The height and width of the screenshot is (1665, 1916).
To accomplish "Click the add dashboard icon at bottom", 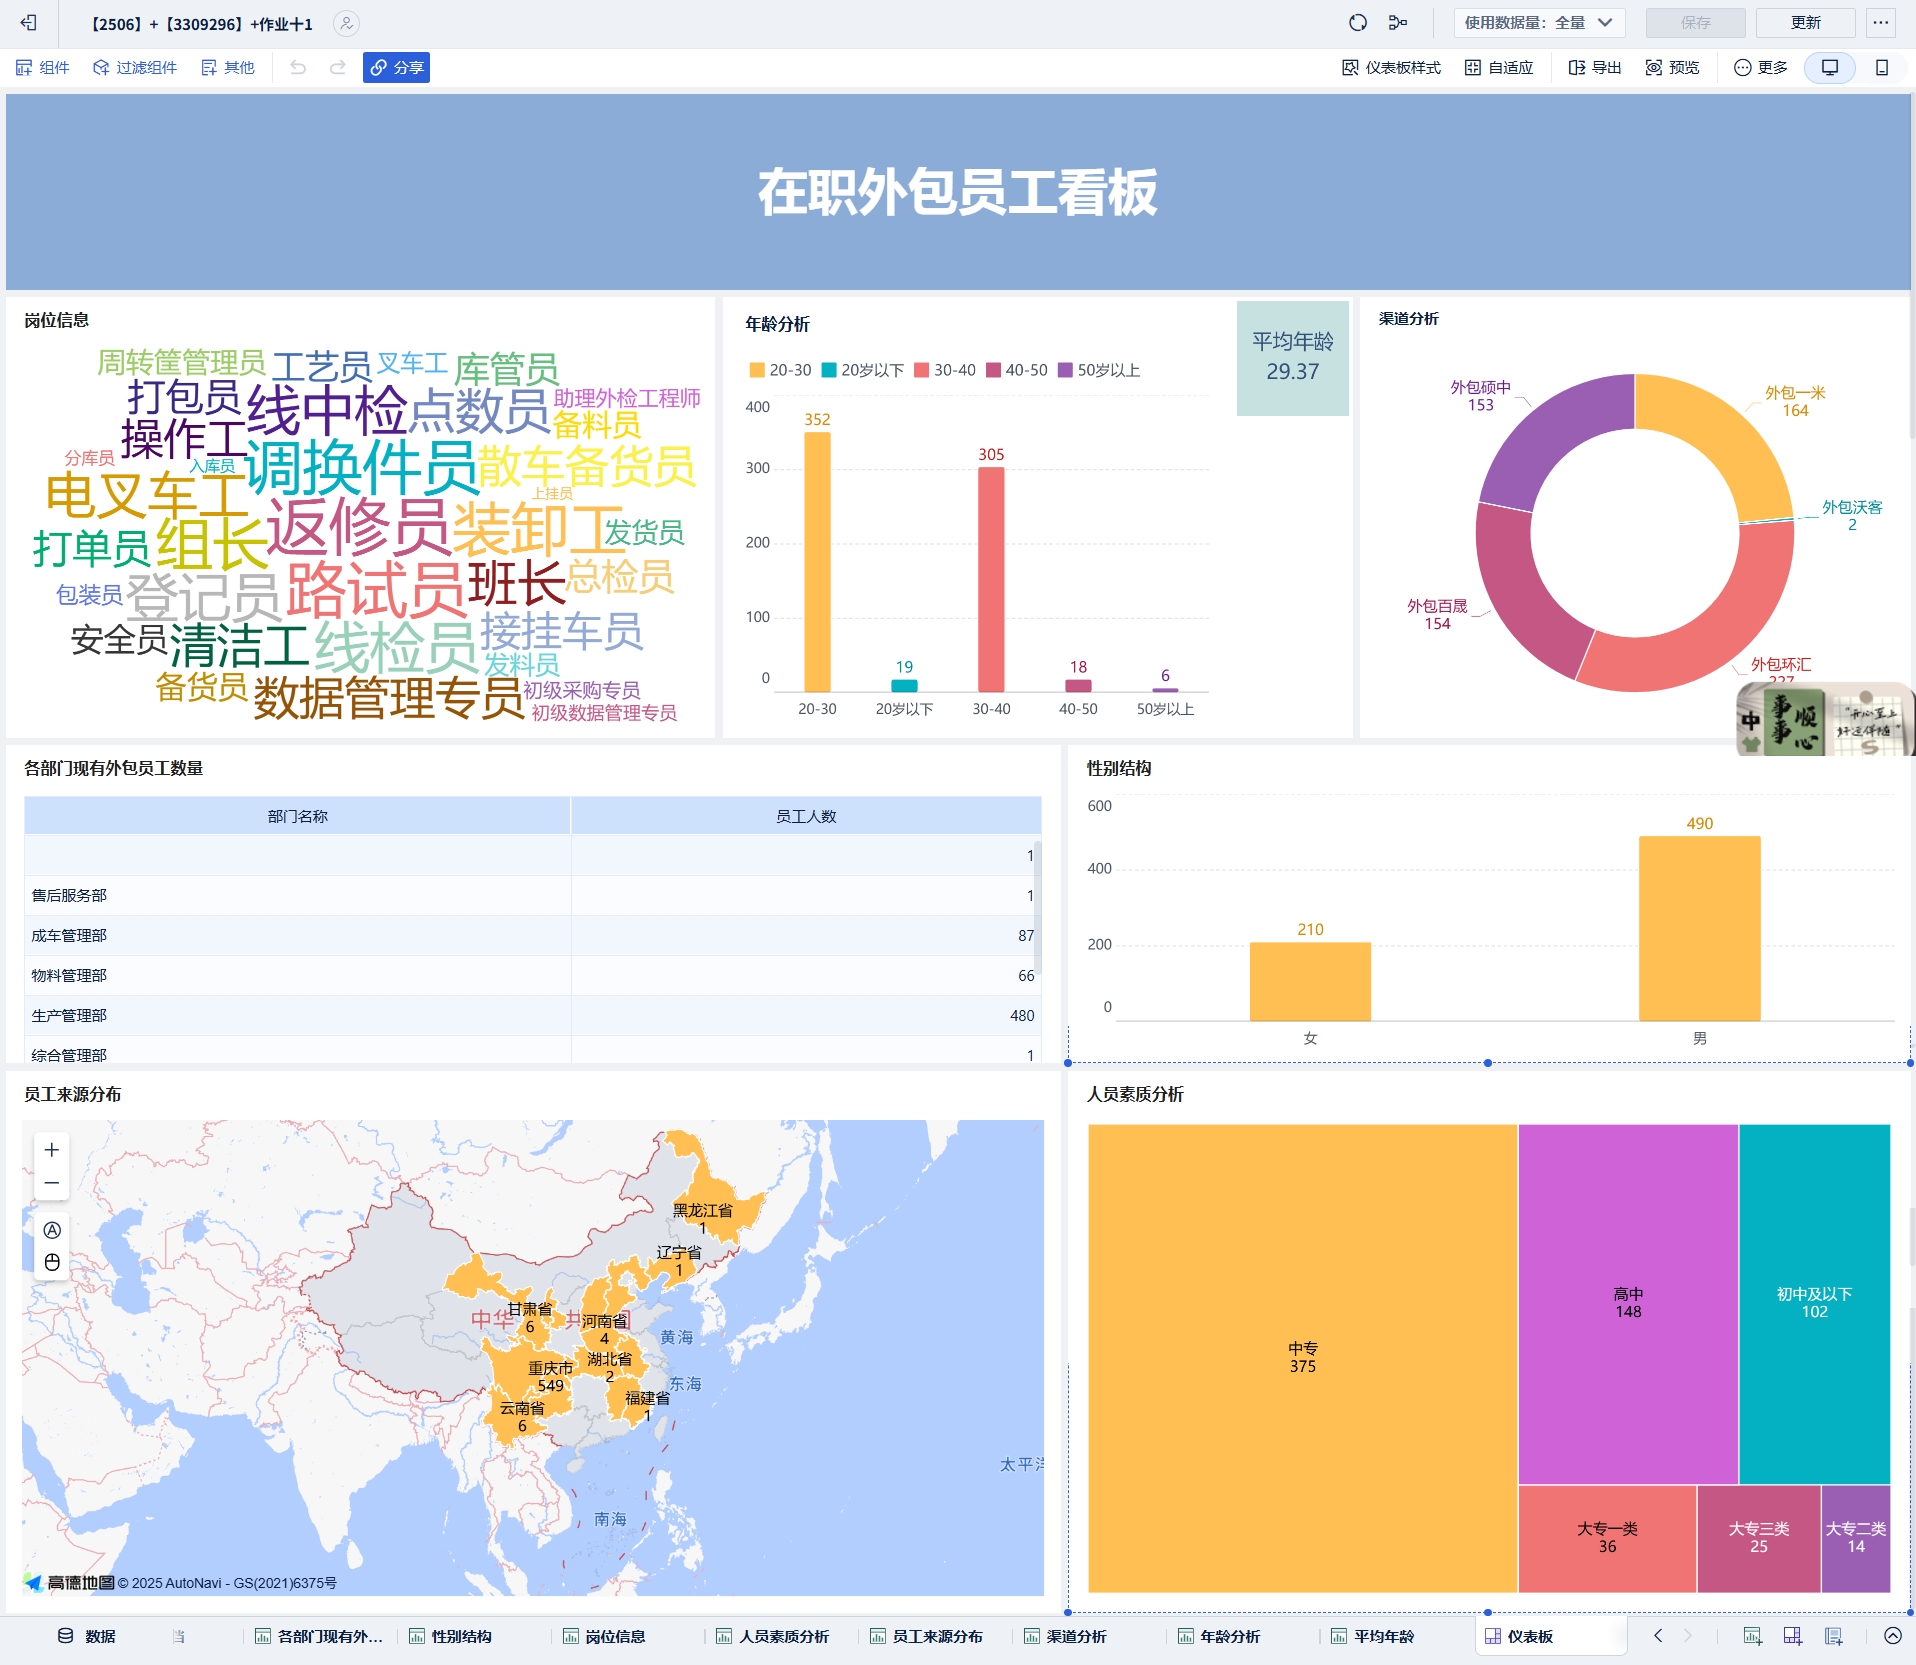I will (1792, 1636).
